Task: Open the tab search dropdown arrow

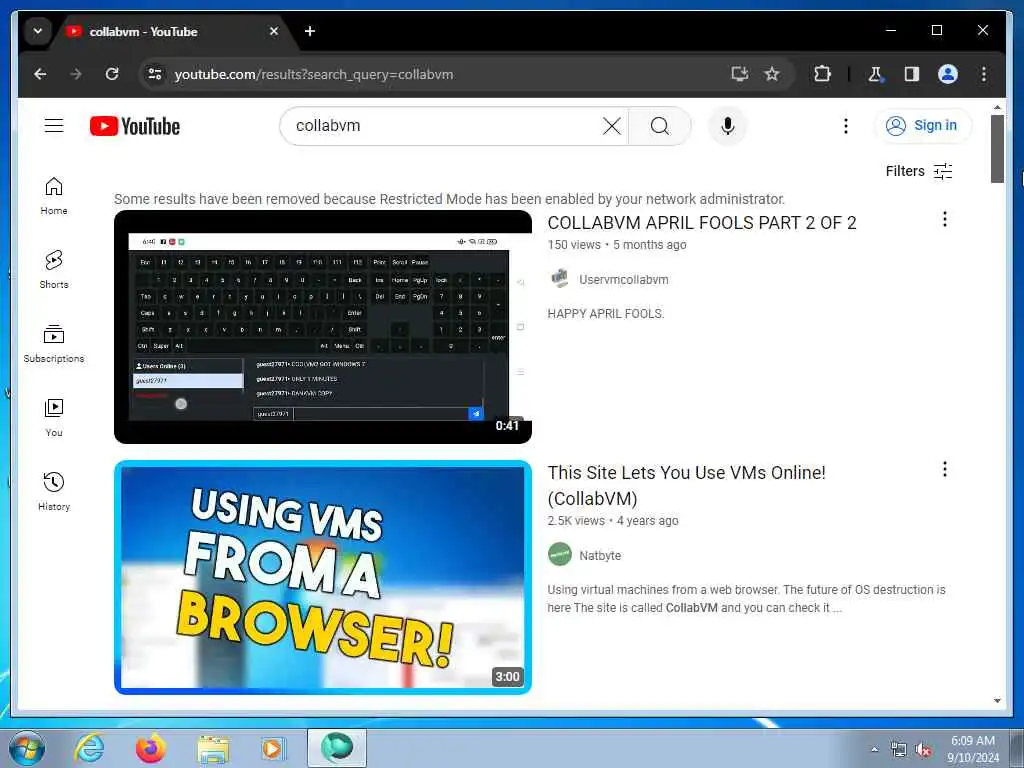Action: click(38, 31)
